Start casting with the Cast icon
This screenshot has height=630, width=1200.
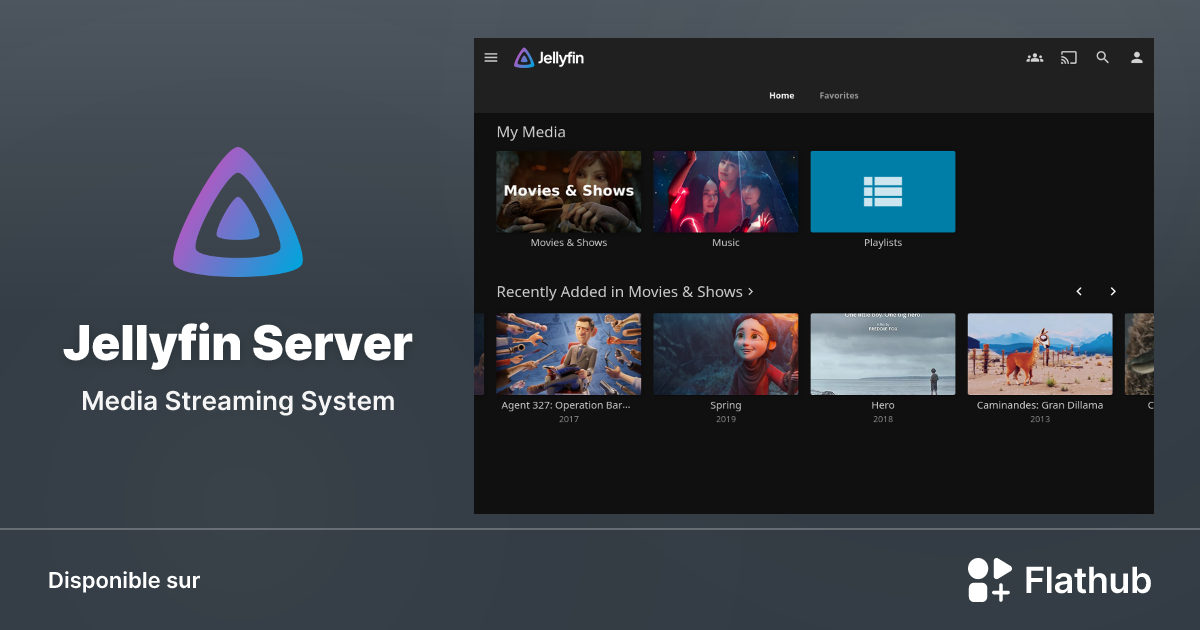pos(1068,57)
